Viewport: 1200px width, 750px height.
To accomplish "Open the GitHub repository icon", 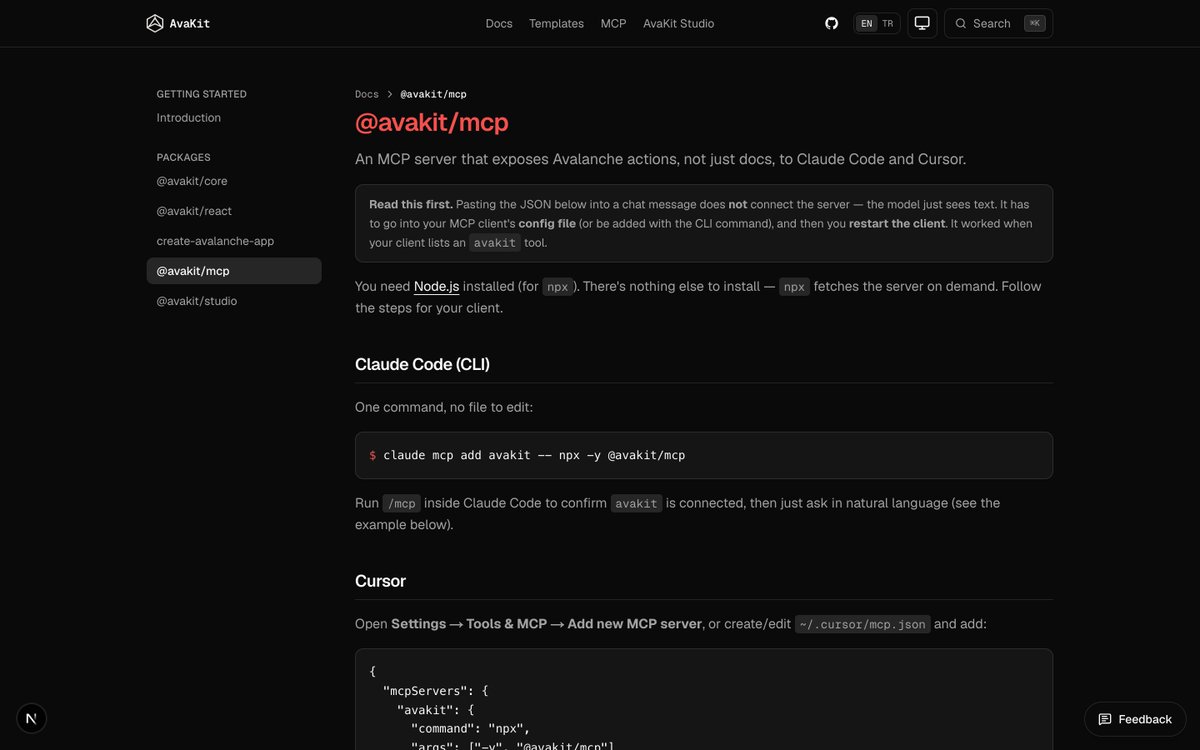I will [831, 23].
